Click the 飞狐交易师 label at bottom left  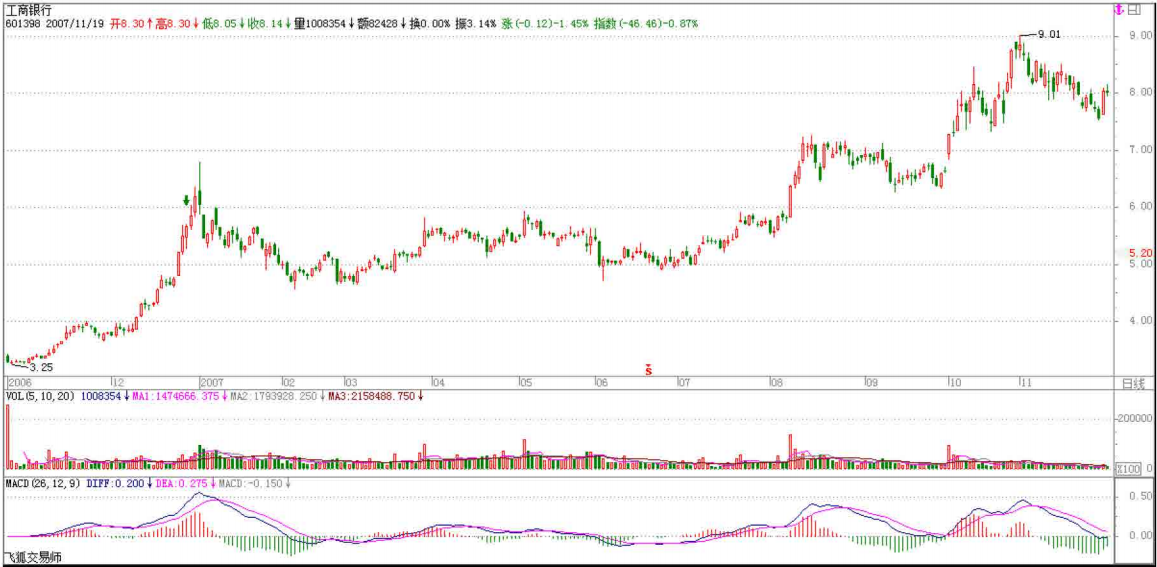(32, 557)
